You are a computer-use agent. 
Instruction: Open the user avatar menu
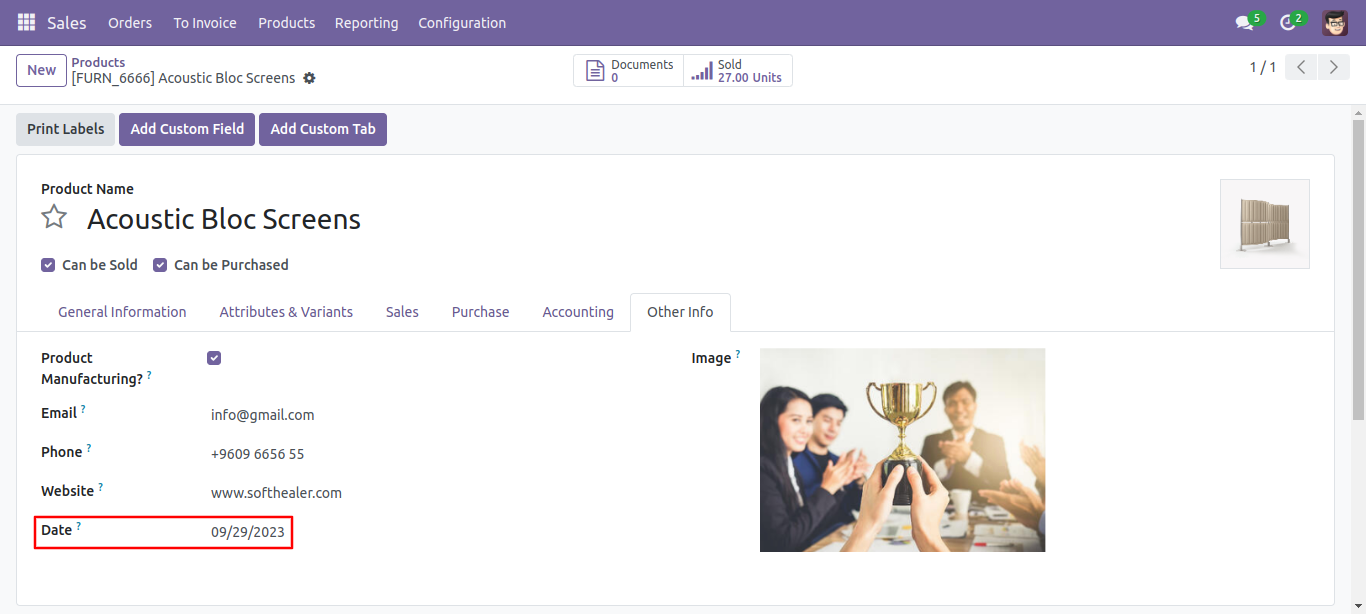pos(1335,22)
